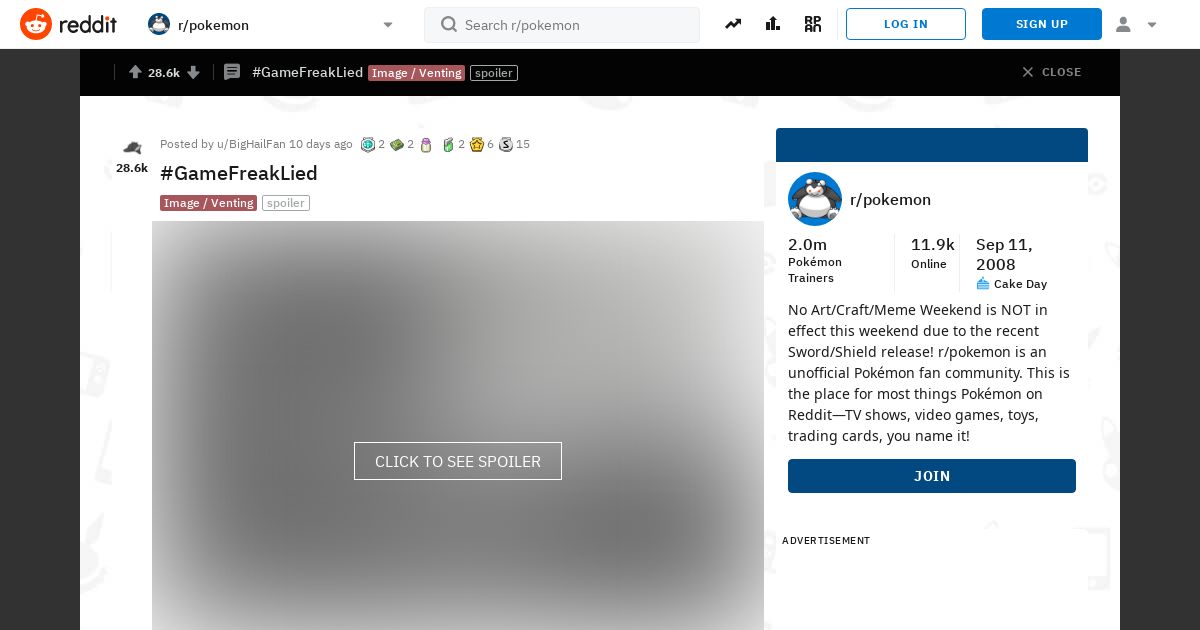This screenshot has width=1200, height=630.
Task: Open the Reddit home logo
Action: click(68, 24)
